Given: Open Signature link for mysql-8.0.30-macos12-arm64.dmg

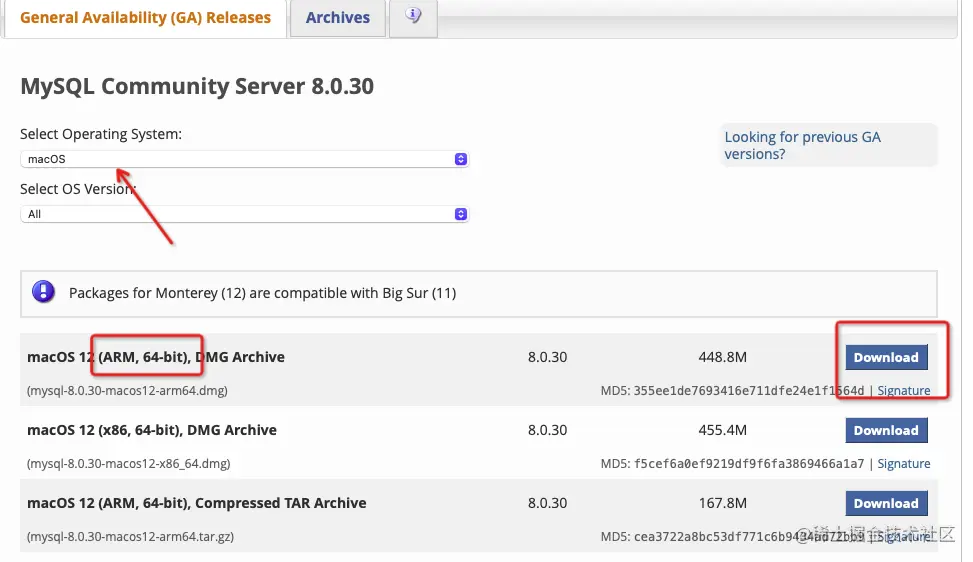Looking at the screenshot, I should (x=904, y=390).
